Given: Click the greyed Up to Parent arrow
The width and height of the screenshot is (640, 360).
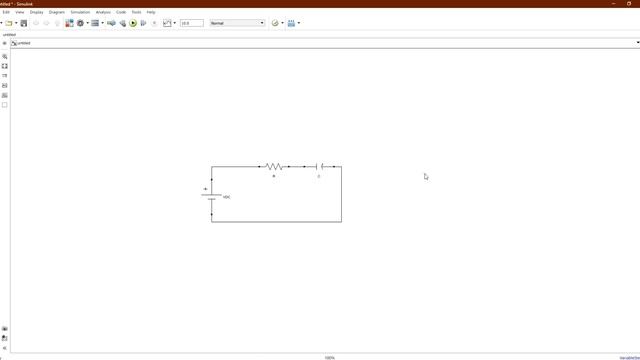Looking at the screenshot, I should click(x=57, y=23).
